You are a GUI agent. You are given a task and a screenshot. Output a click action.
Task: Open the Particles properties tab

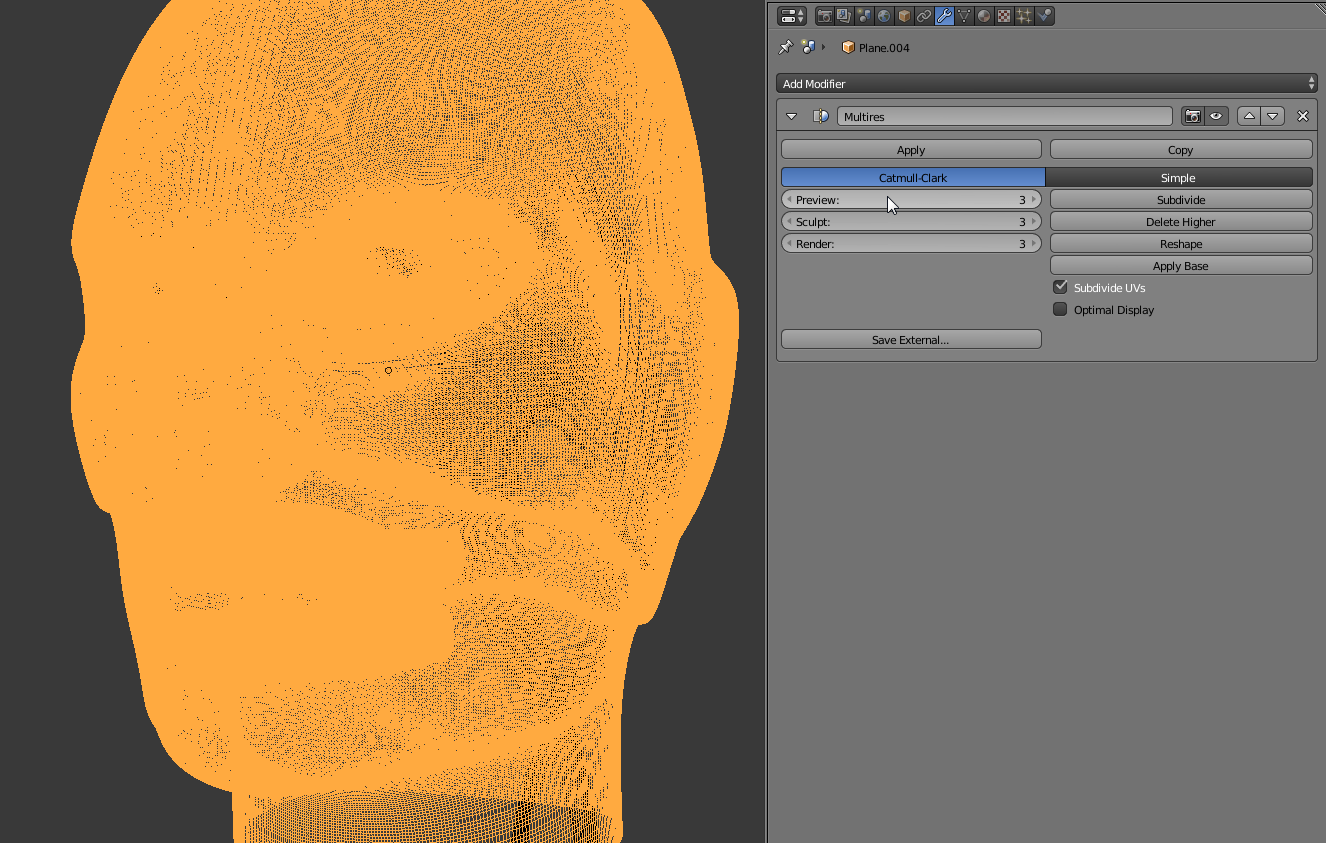(1024, 16)
